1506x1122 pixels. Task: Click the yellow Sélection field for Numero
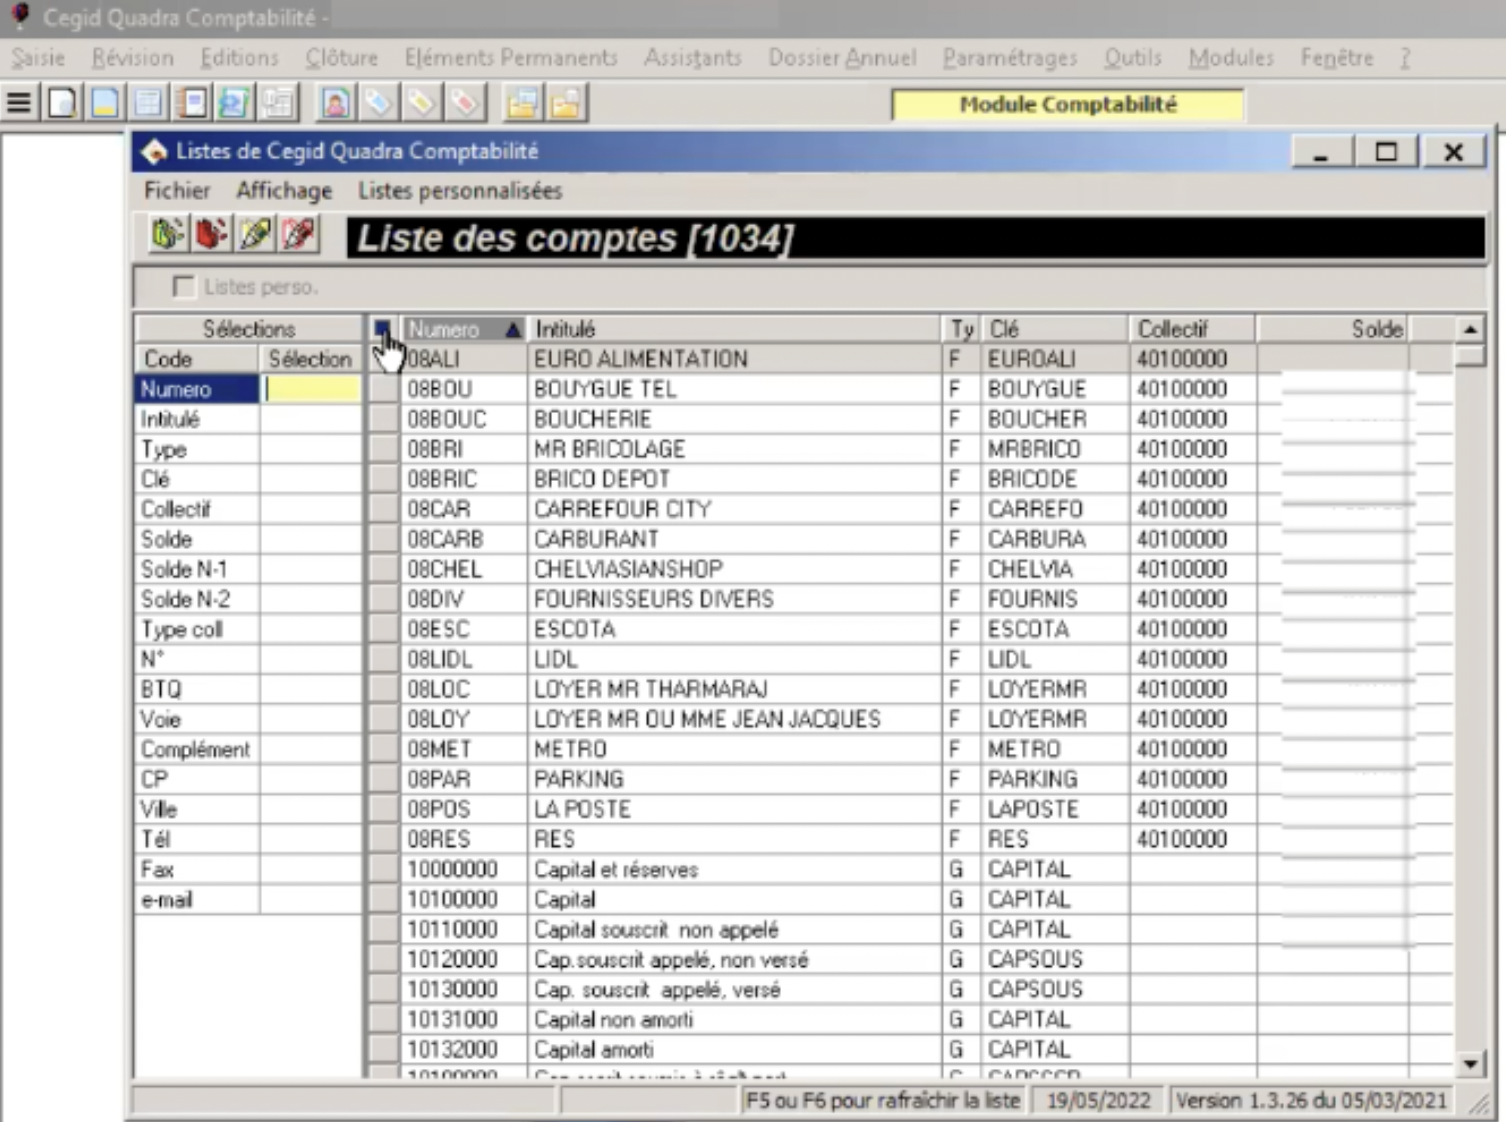311,389
